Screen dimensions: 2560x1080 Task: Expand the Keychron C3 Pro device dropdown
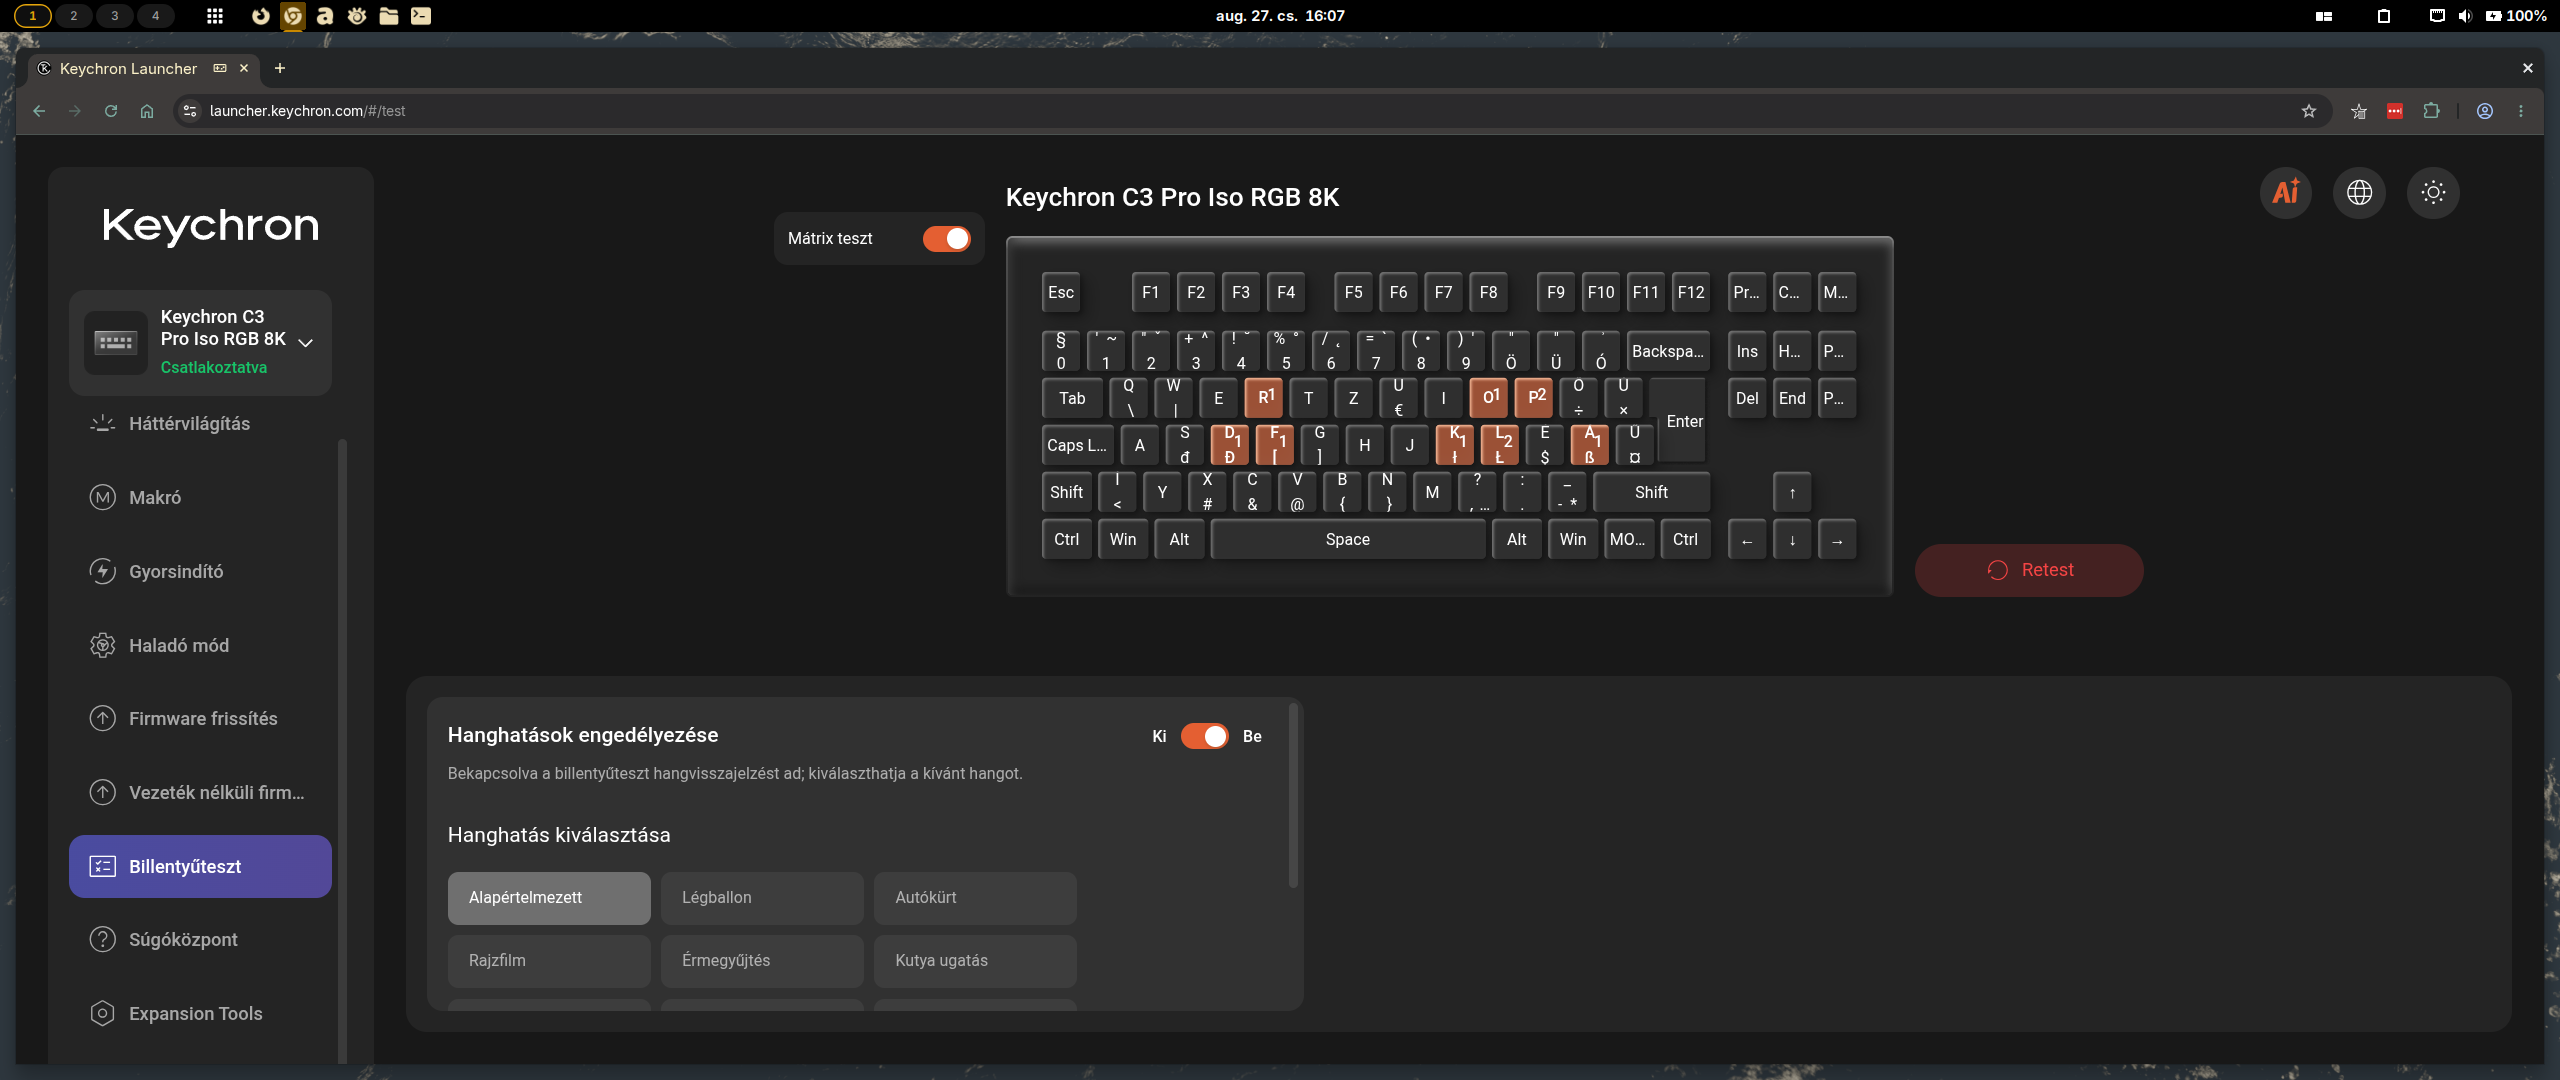[306, 342]
